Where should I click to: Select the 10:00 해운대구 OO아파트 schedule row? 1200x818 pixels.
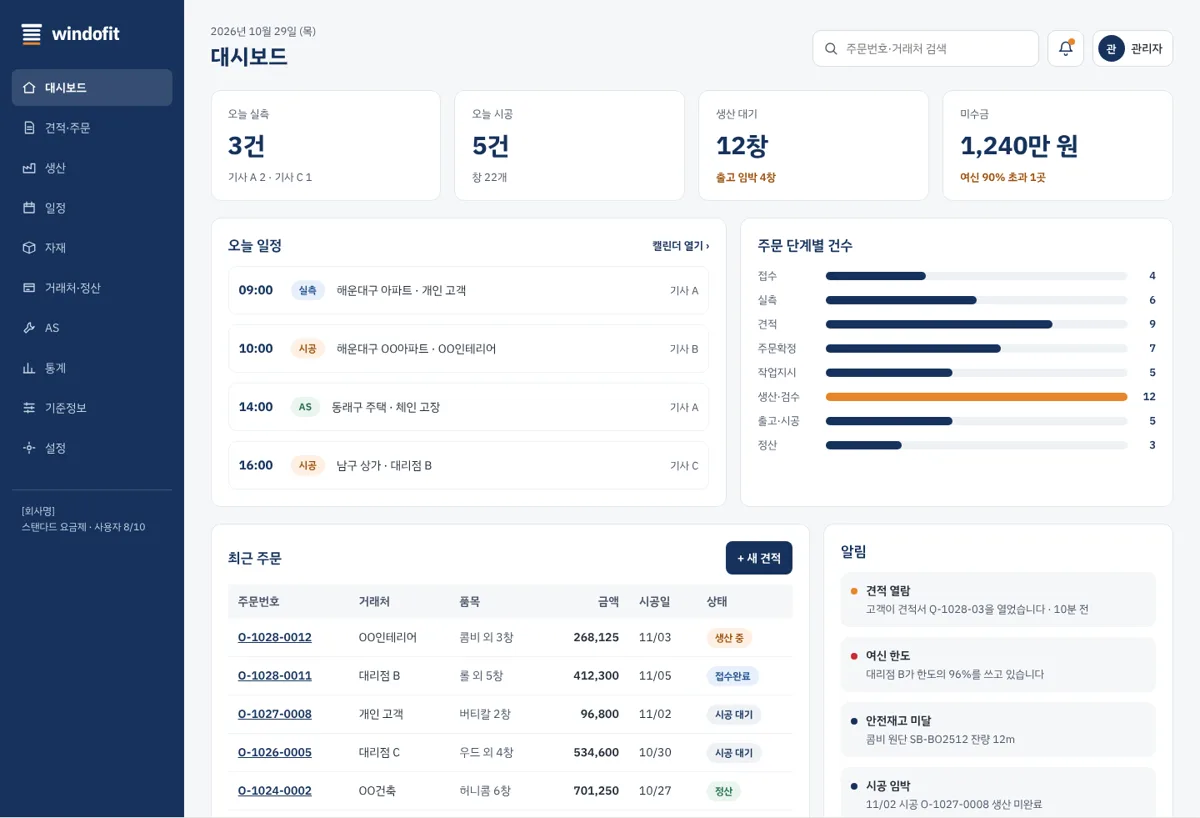tap(469, 349)
